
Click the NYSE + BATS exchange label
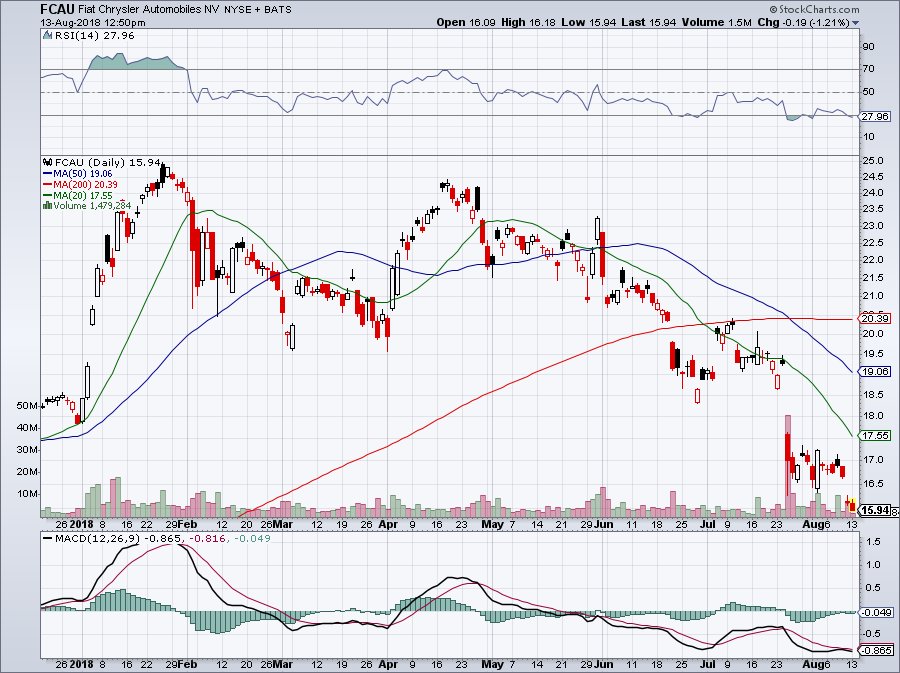tap(258, 10)
